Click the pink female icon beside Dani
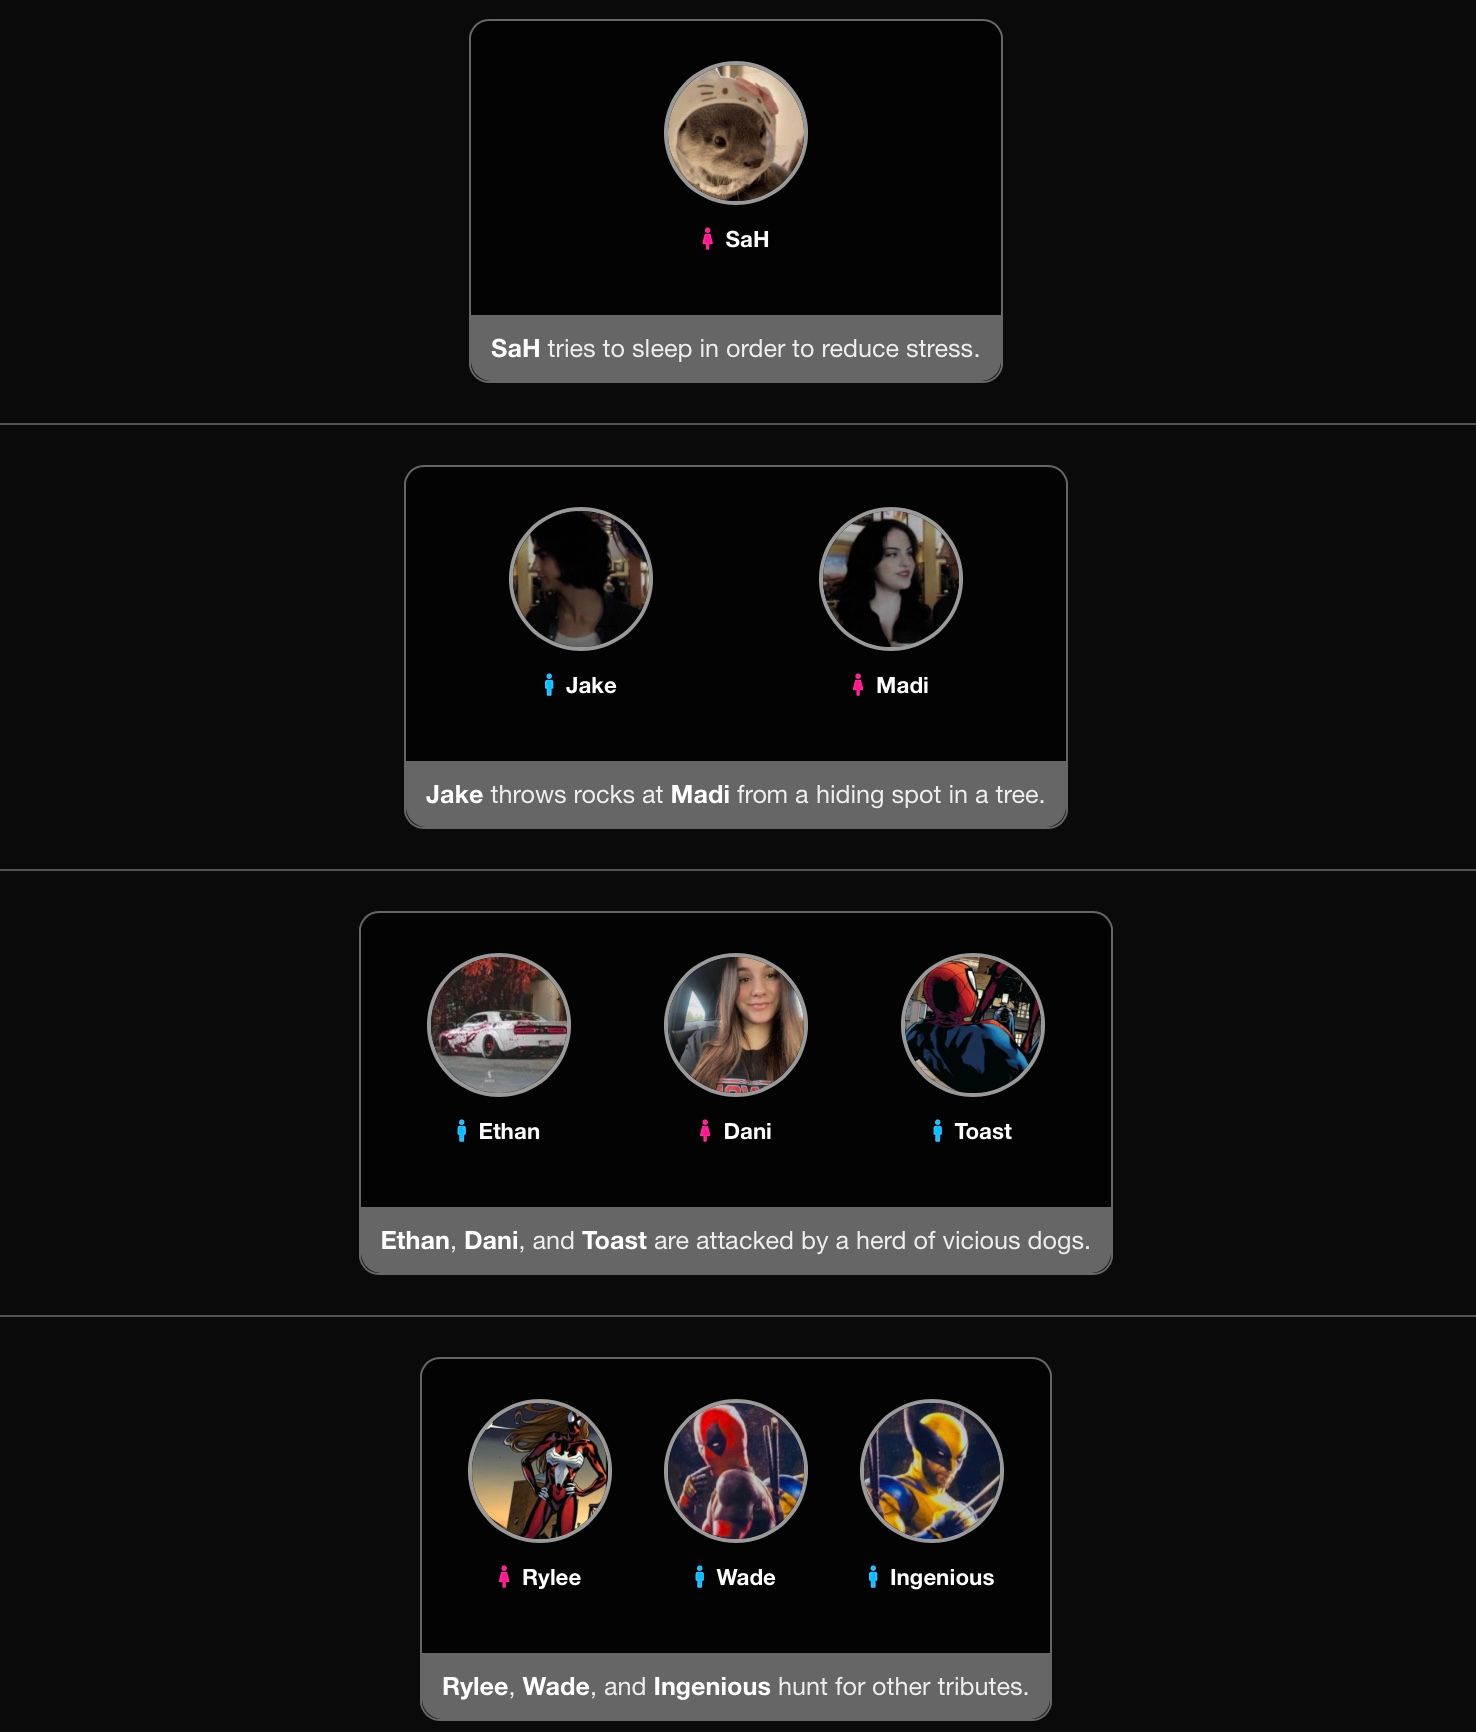 [705, 1131]
